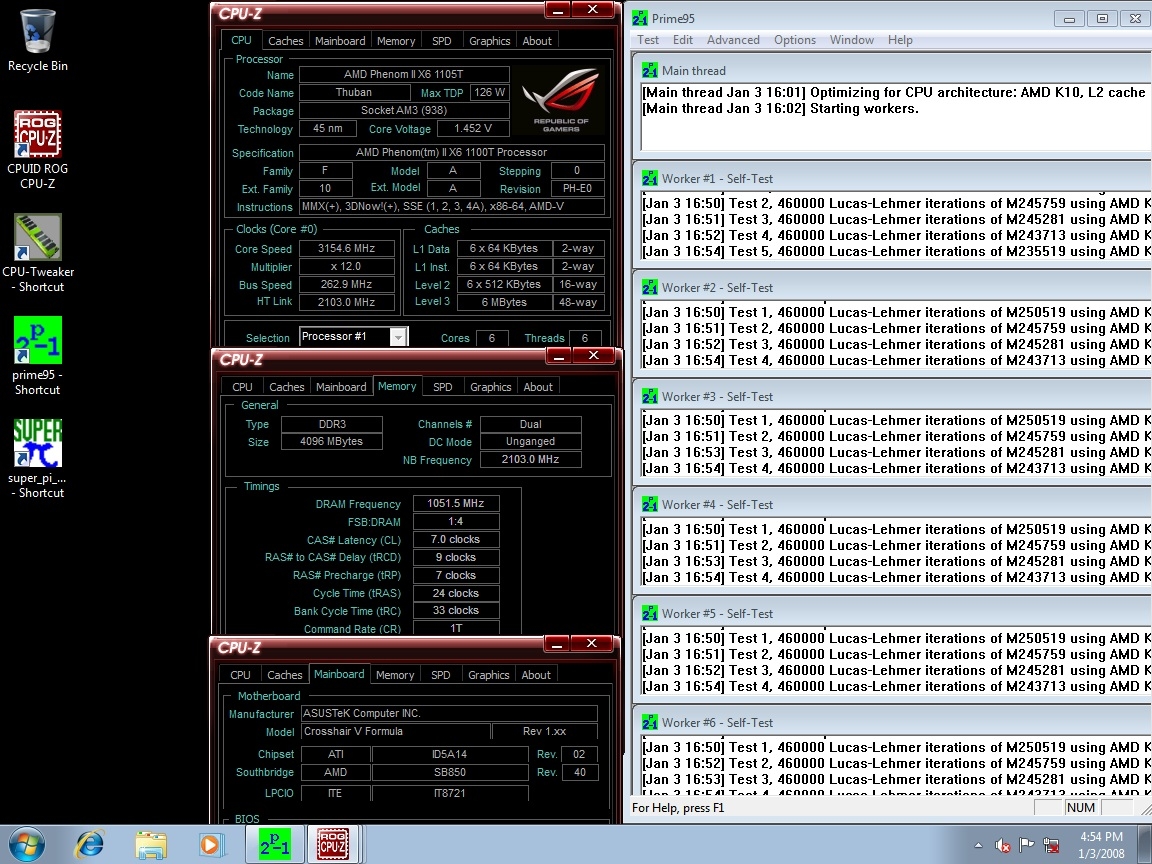Click the "Socket AM3 (938)" package value

tap(404, 110)
